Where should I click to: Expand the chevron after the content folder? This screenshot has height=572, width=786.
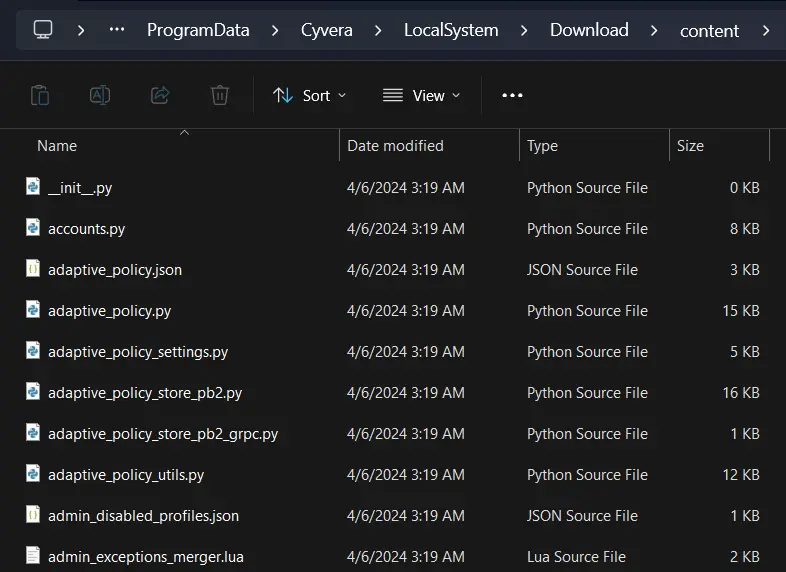point(766,30)
